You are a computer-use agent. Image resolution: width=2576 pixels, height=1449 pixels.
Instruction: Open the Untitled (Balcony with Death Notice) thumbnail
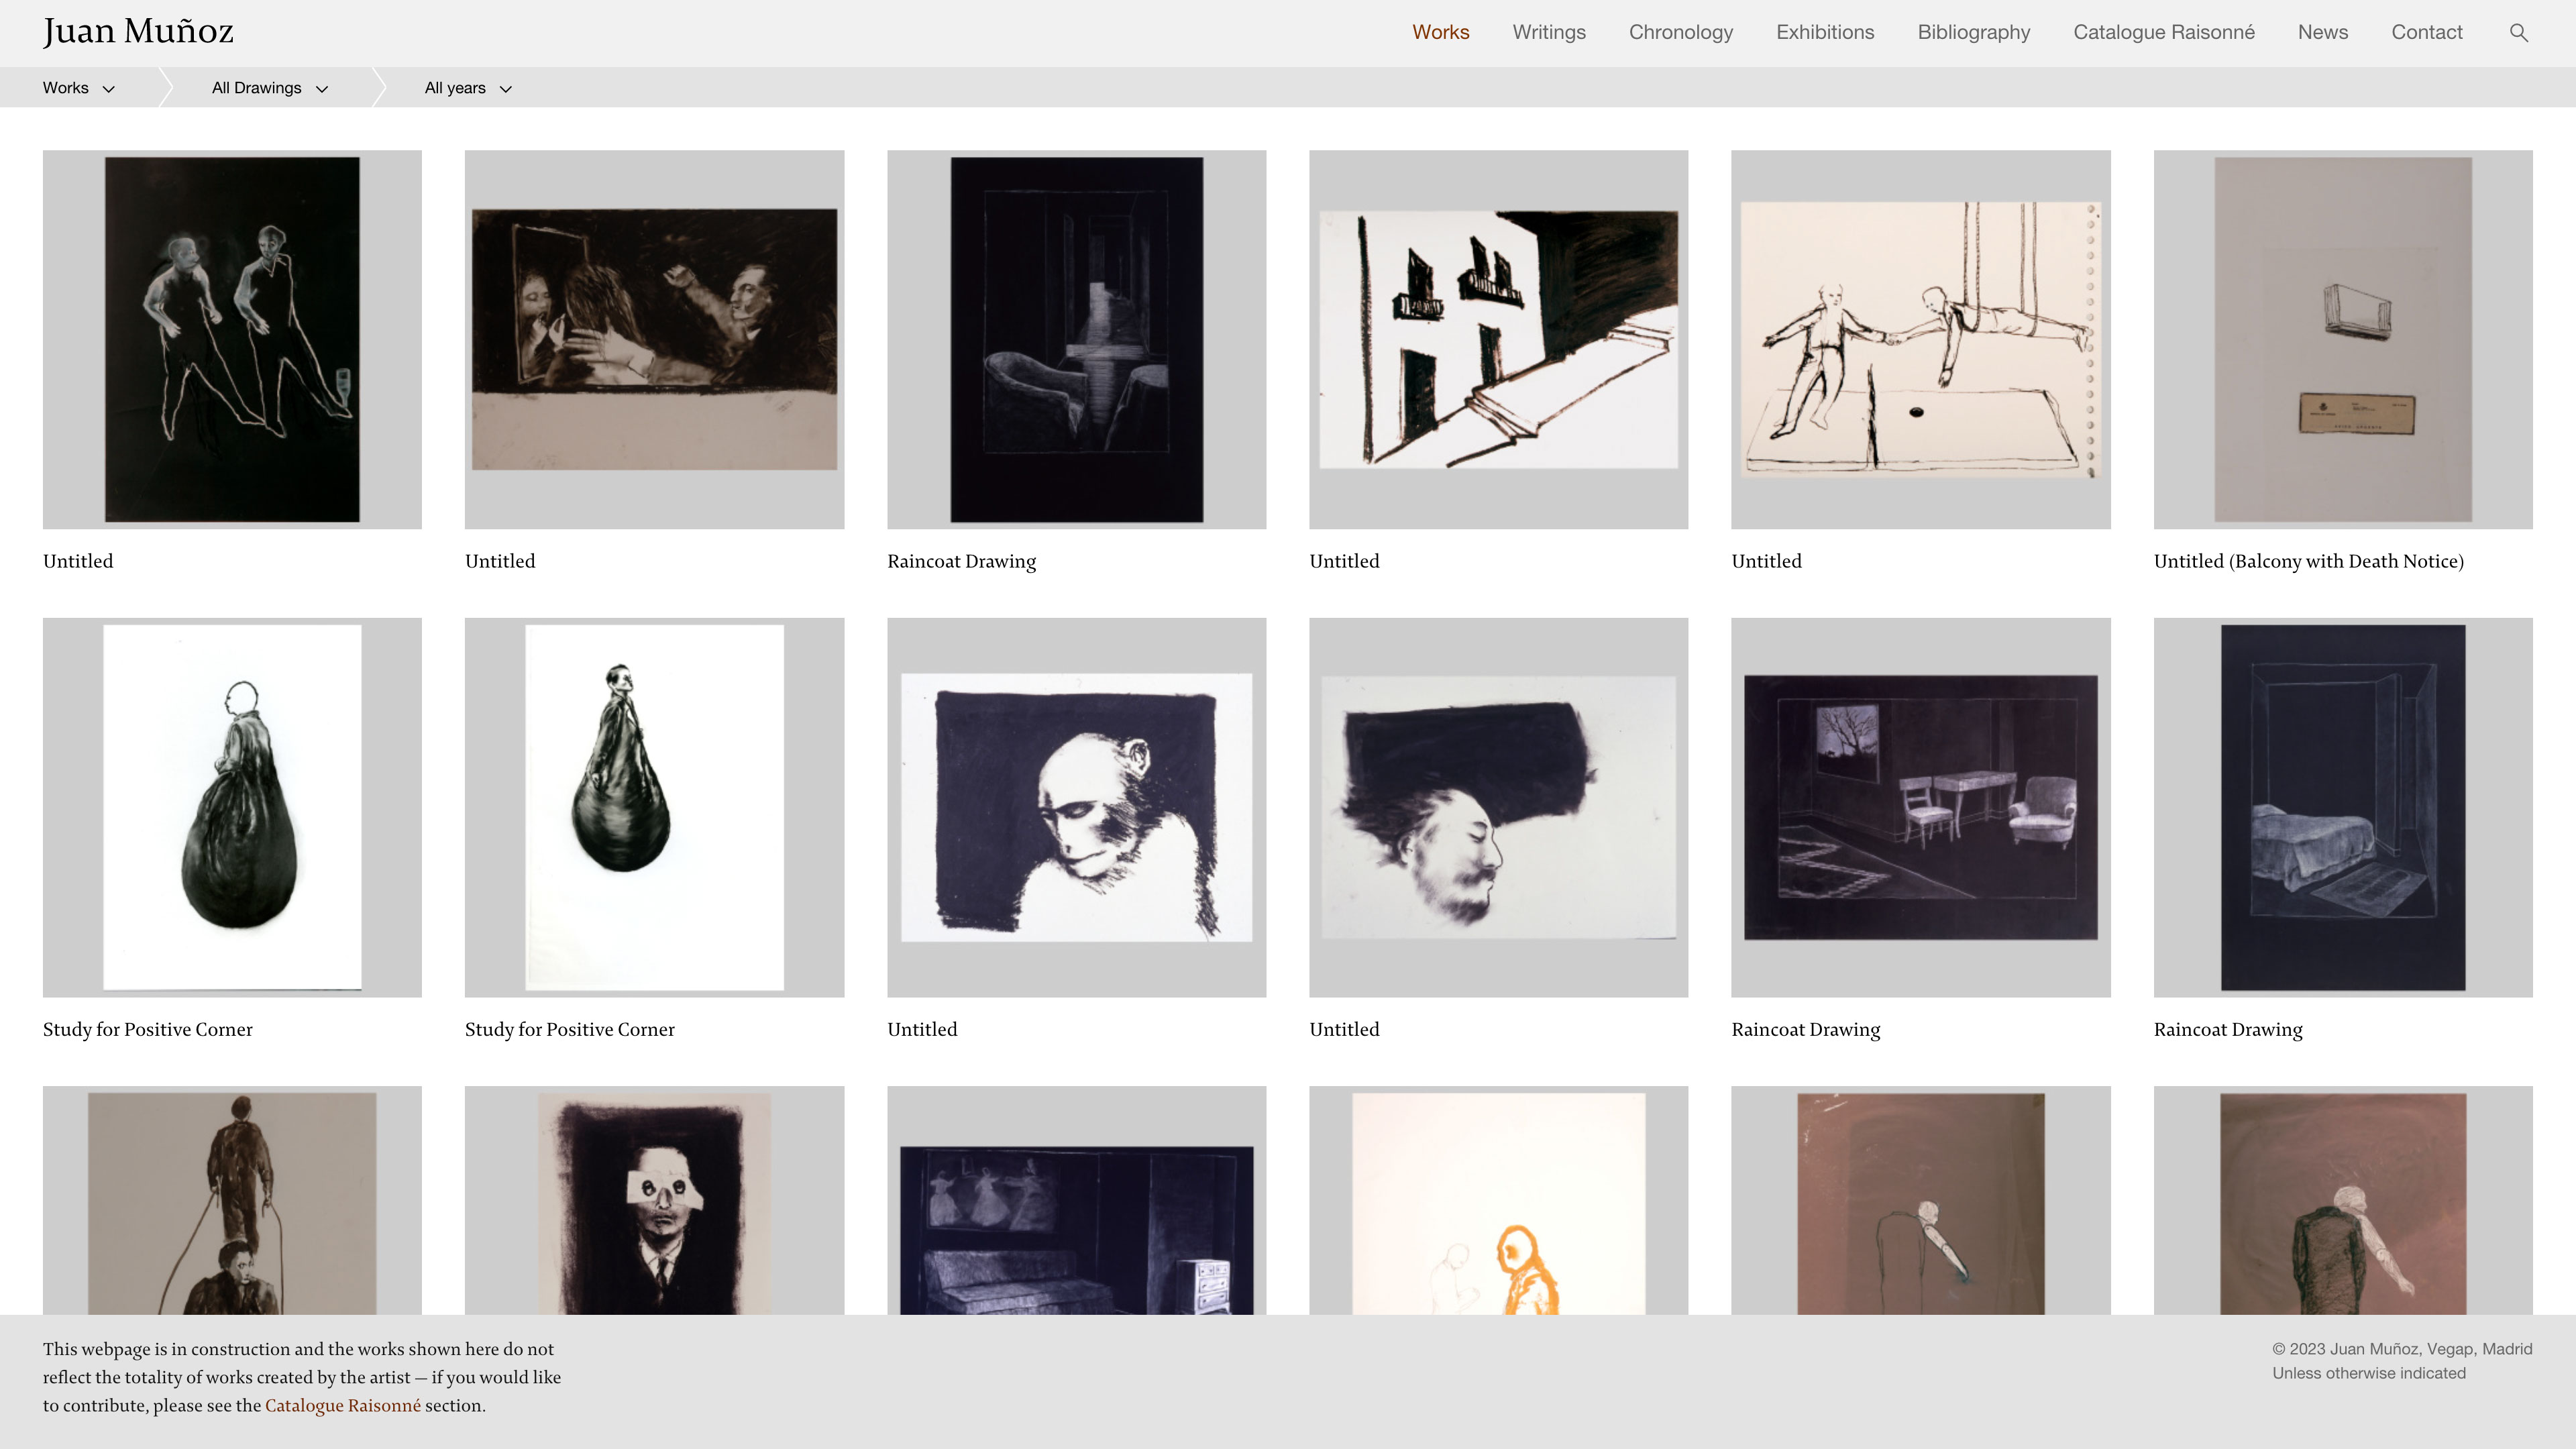2342,339
